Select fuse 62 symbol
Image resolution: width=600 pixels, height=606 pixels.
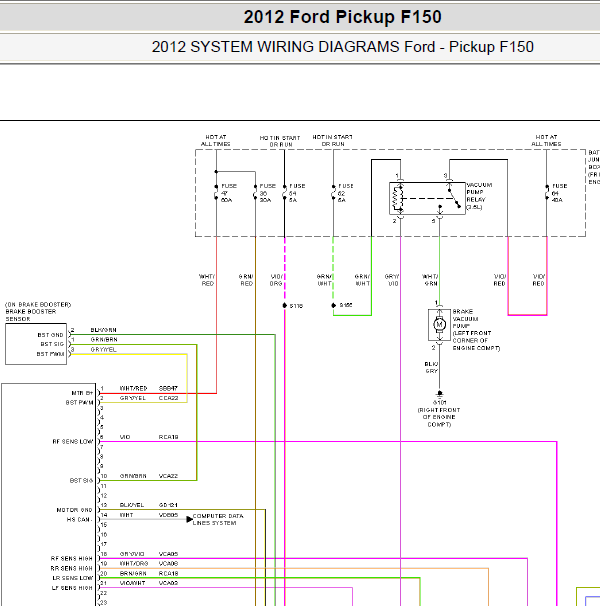tap(333, 191)
